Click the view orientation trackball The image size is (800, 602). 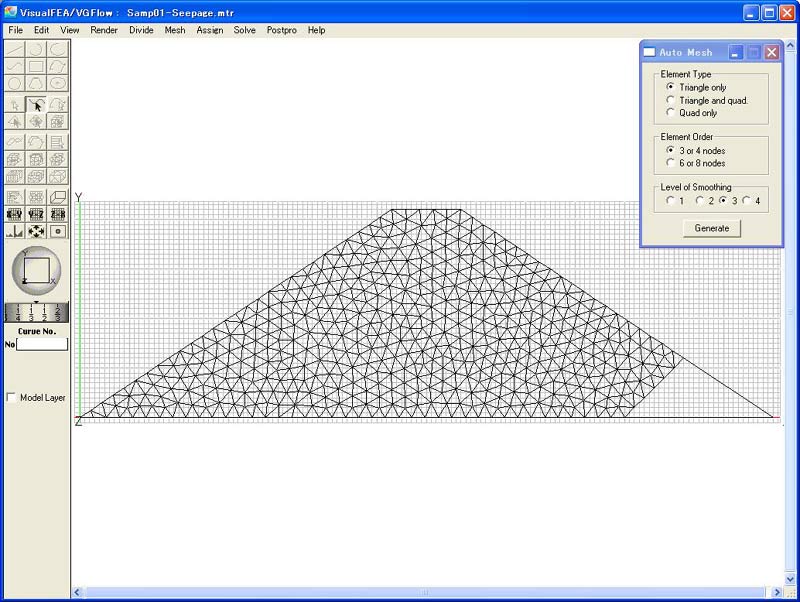coord(36,269)
